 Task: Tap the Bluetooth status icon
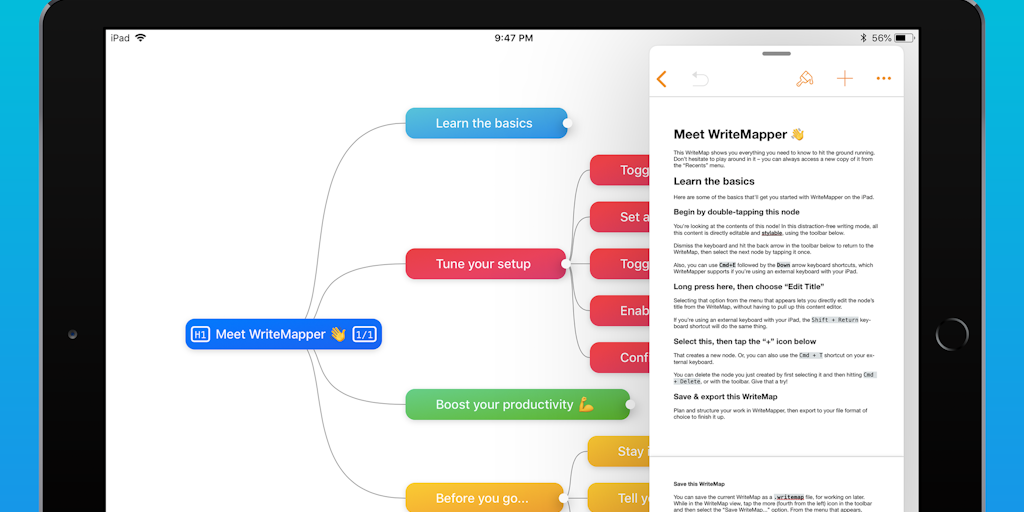pos(863,38)
